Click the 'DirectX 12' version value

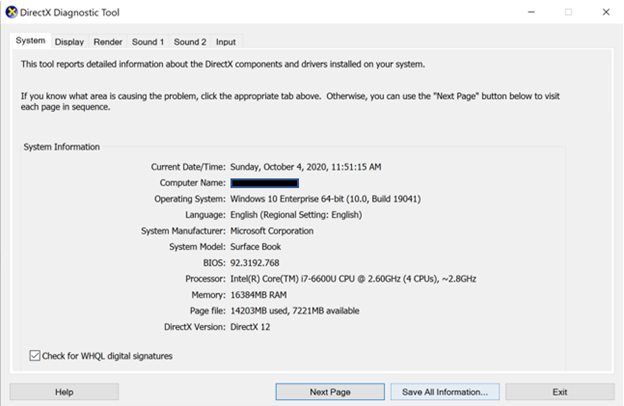[x=250, y=327]
